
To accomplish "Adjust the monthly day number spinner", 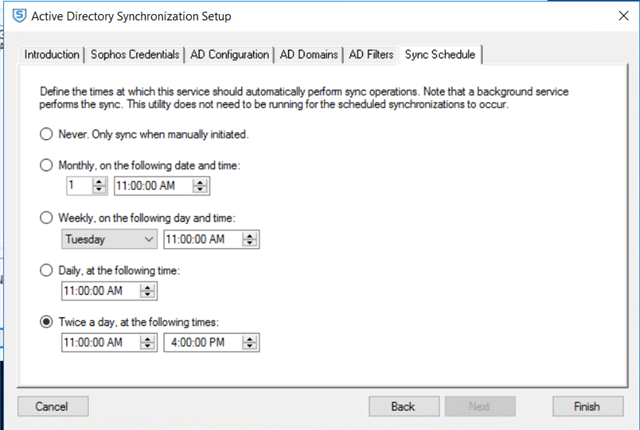I will coord(99,186).
